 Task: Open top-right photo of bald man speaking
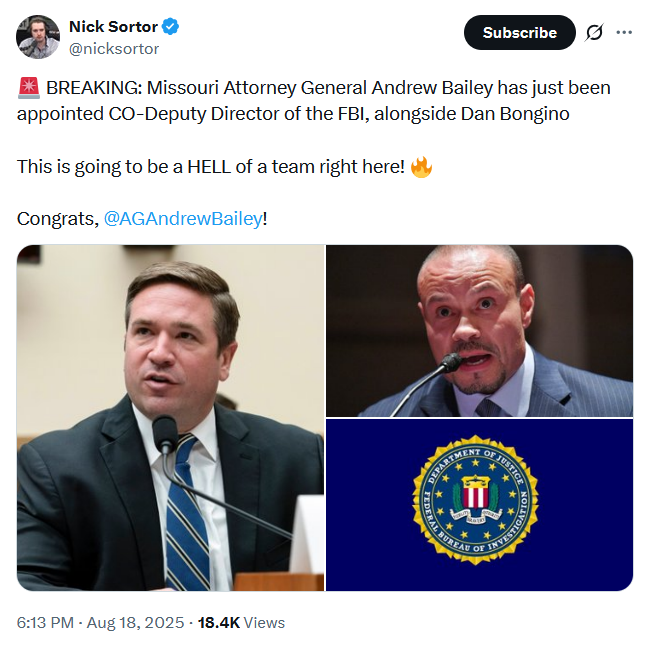click(479, 330)
